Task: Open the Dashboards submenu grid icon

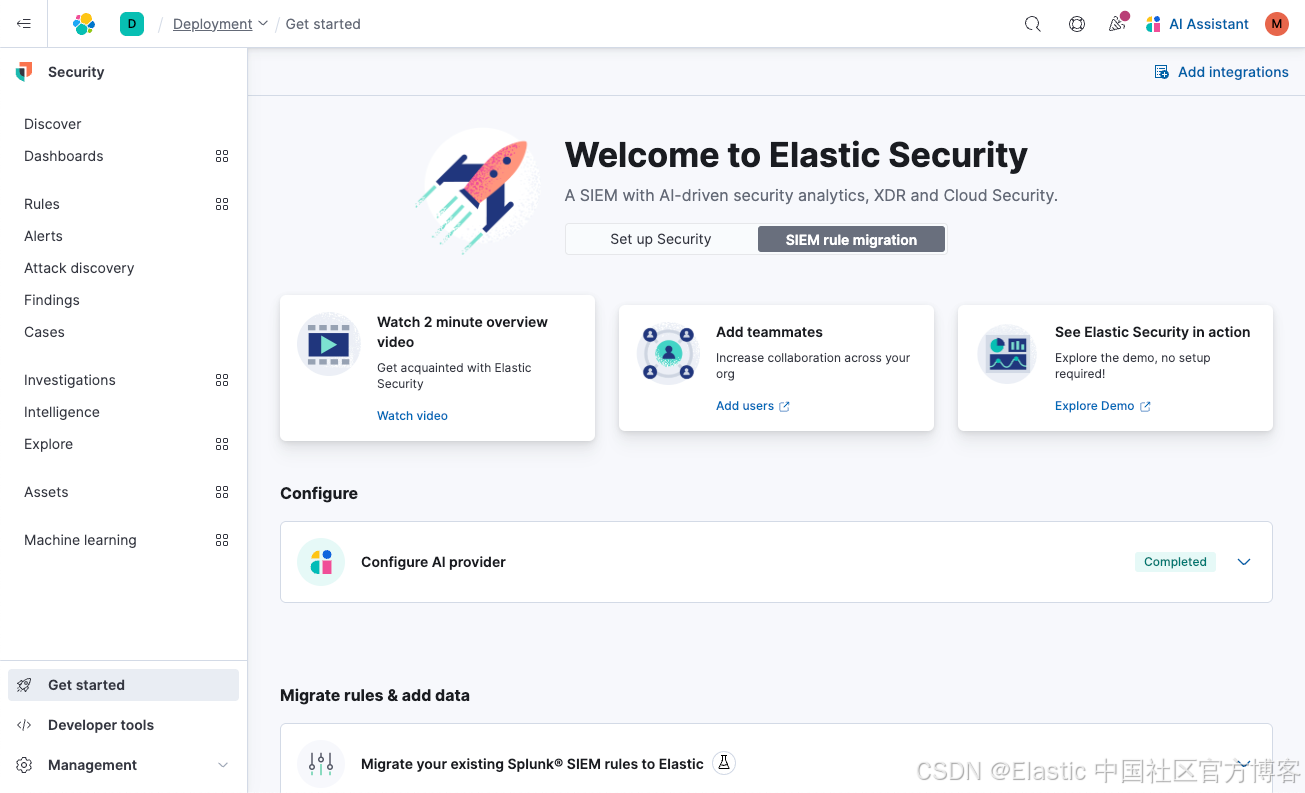Action: [222, 156]
